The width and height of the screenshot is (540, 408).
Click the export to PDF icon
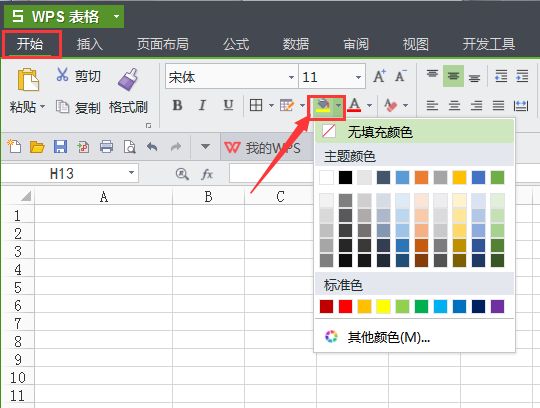83,147
